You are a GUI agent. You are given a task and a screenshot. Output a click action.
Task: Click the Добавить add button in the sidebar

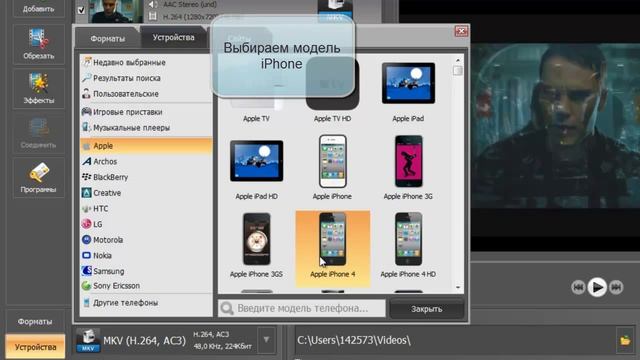[38, 8]
